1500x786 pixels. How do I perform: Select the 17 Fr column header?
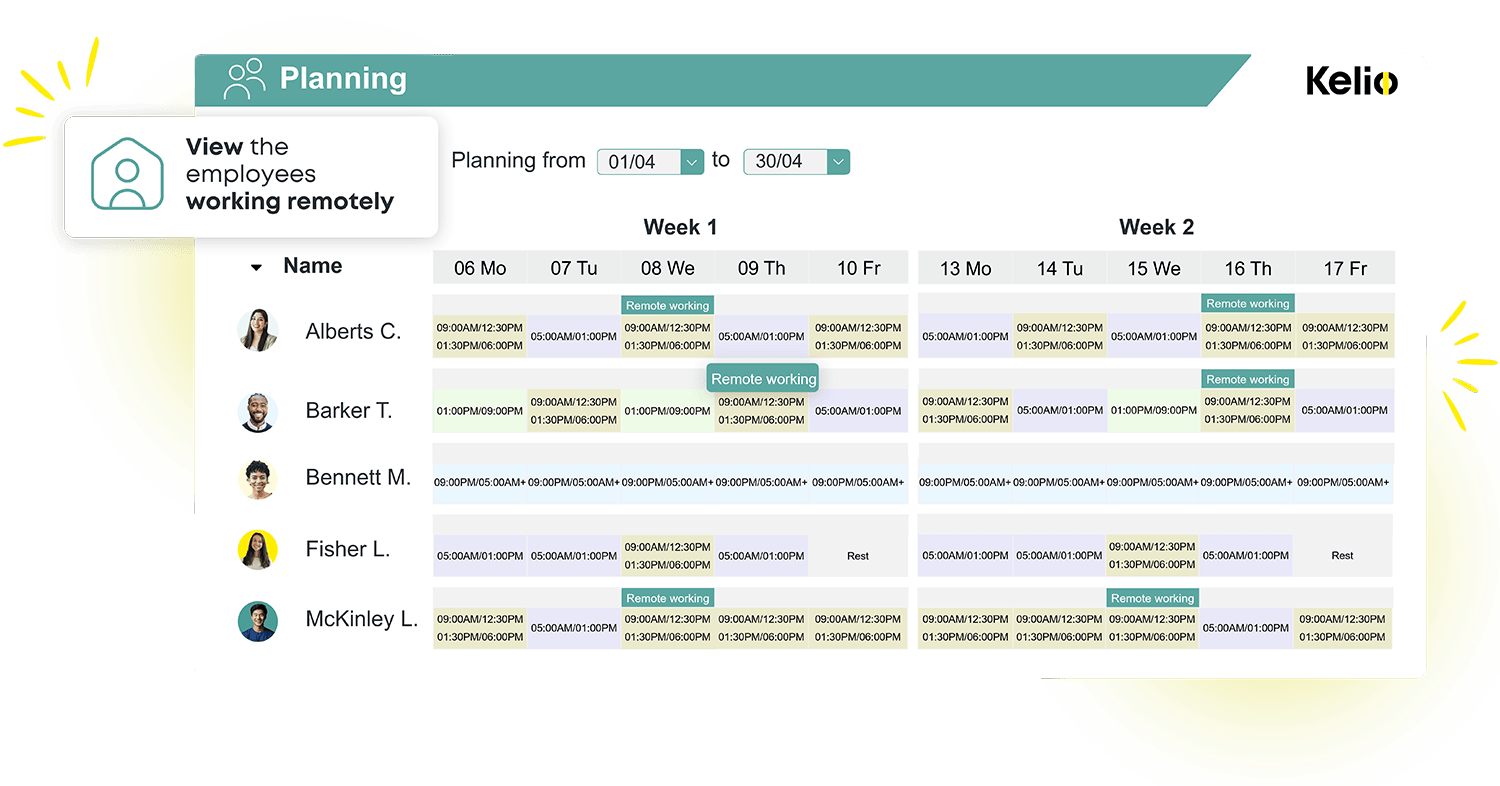[x=1345, y=268]
